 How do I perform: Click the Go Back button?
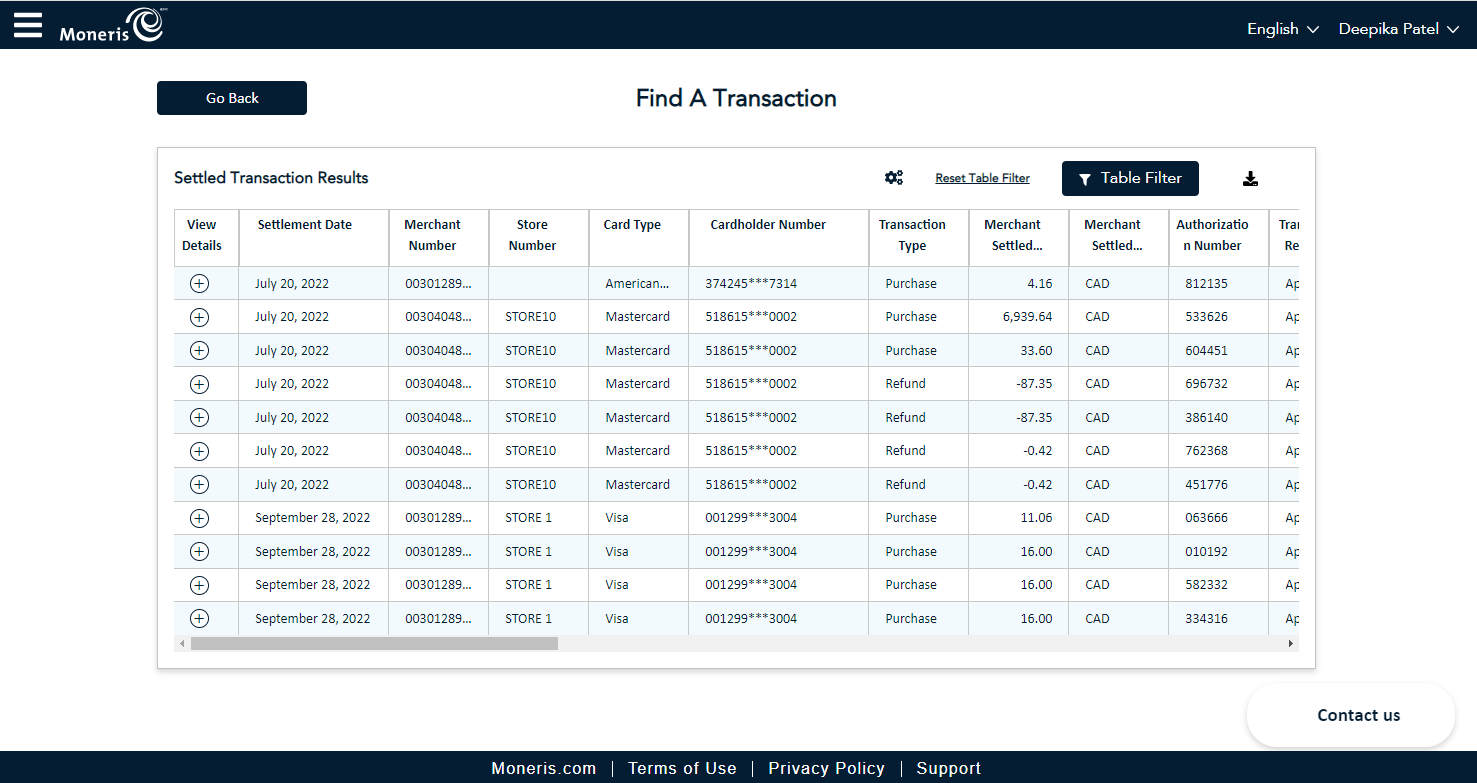coord(232,98)
